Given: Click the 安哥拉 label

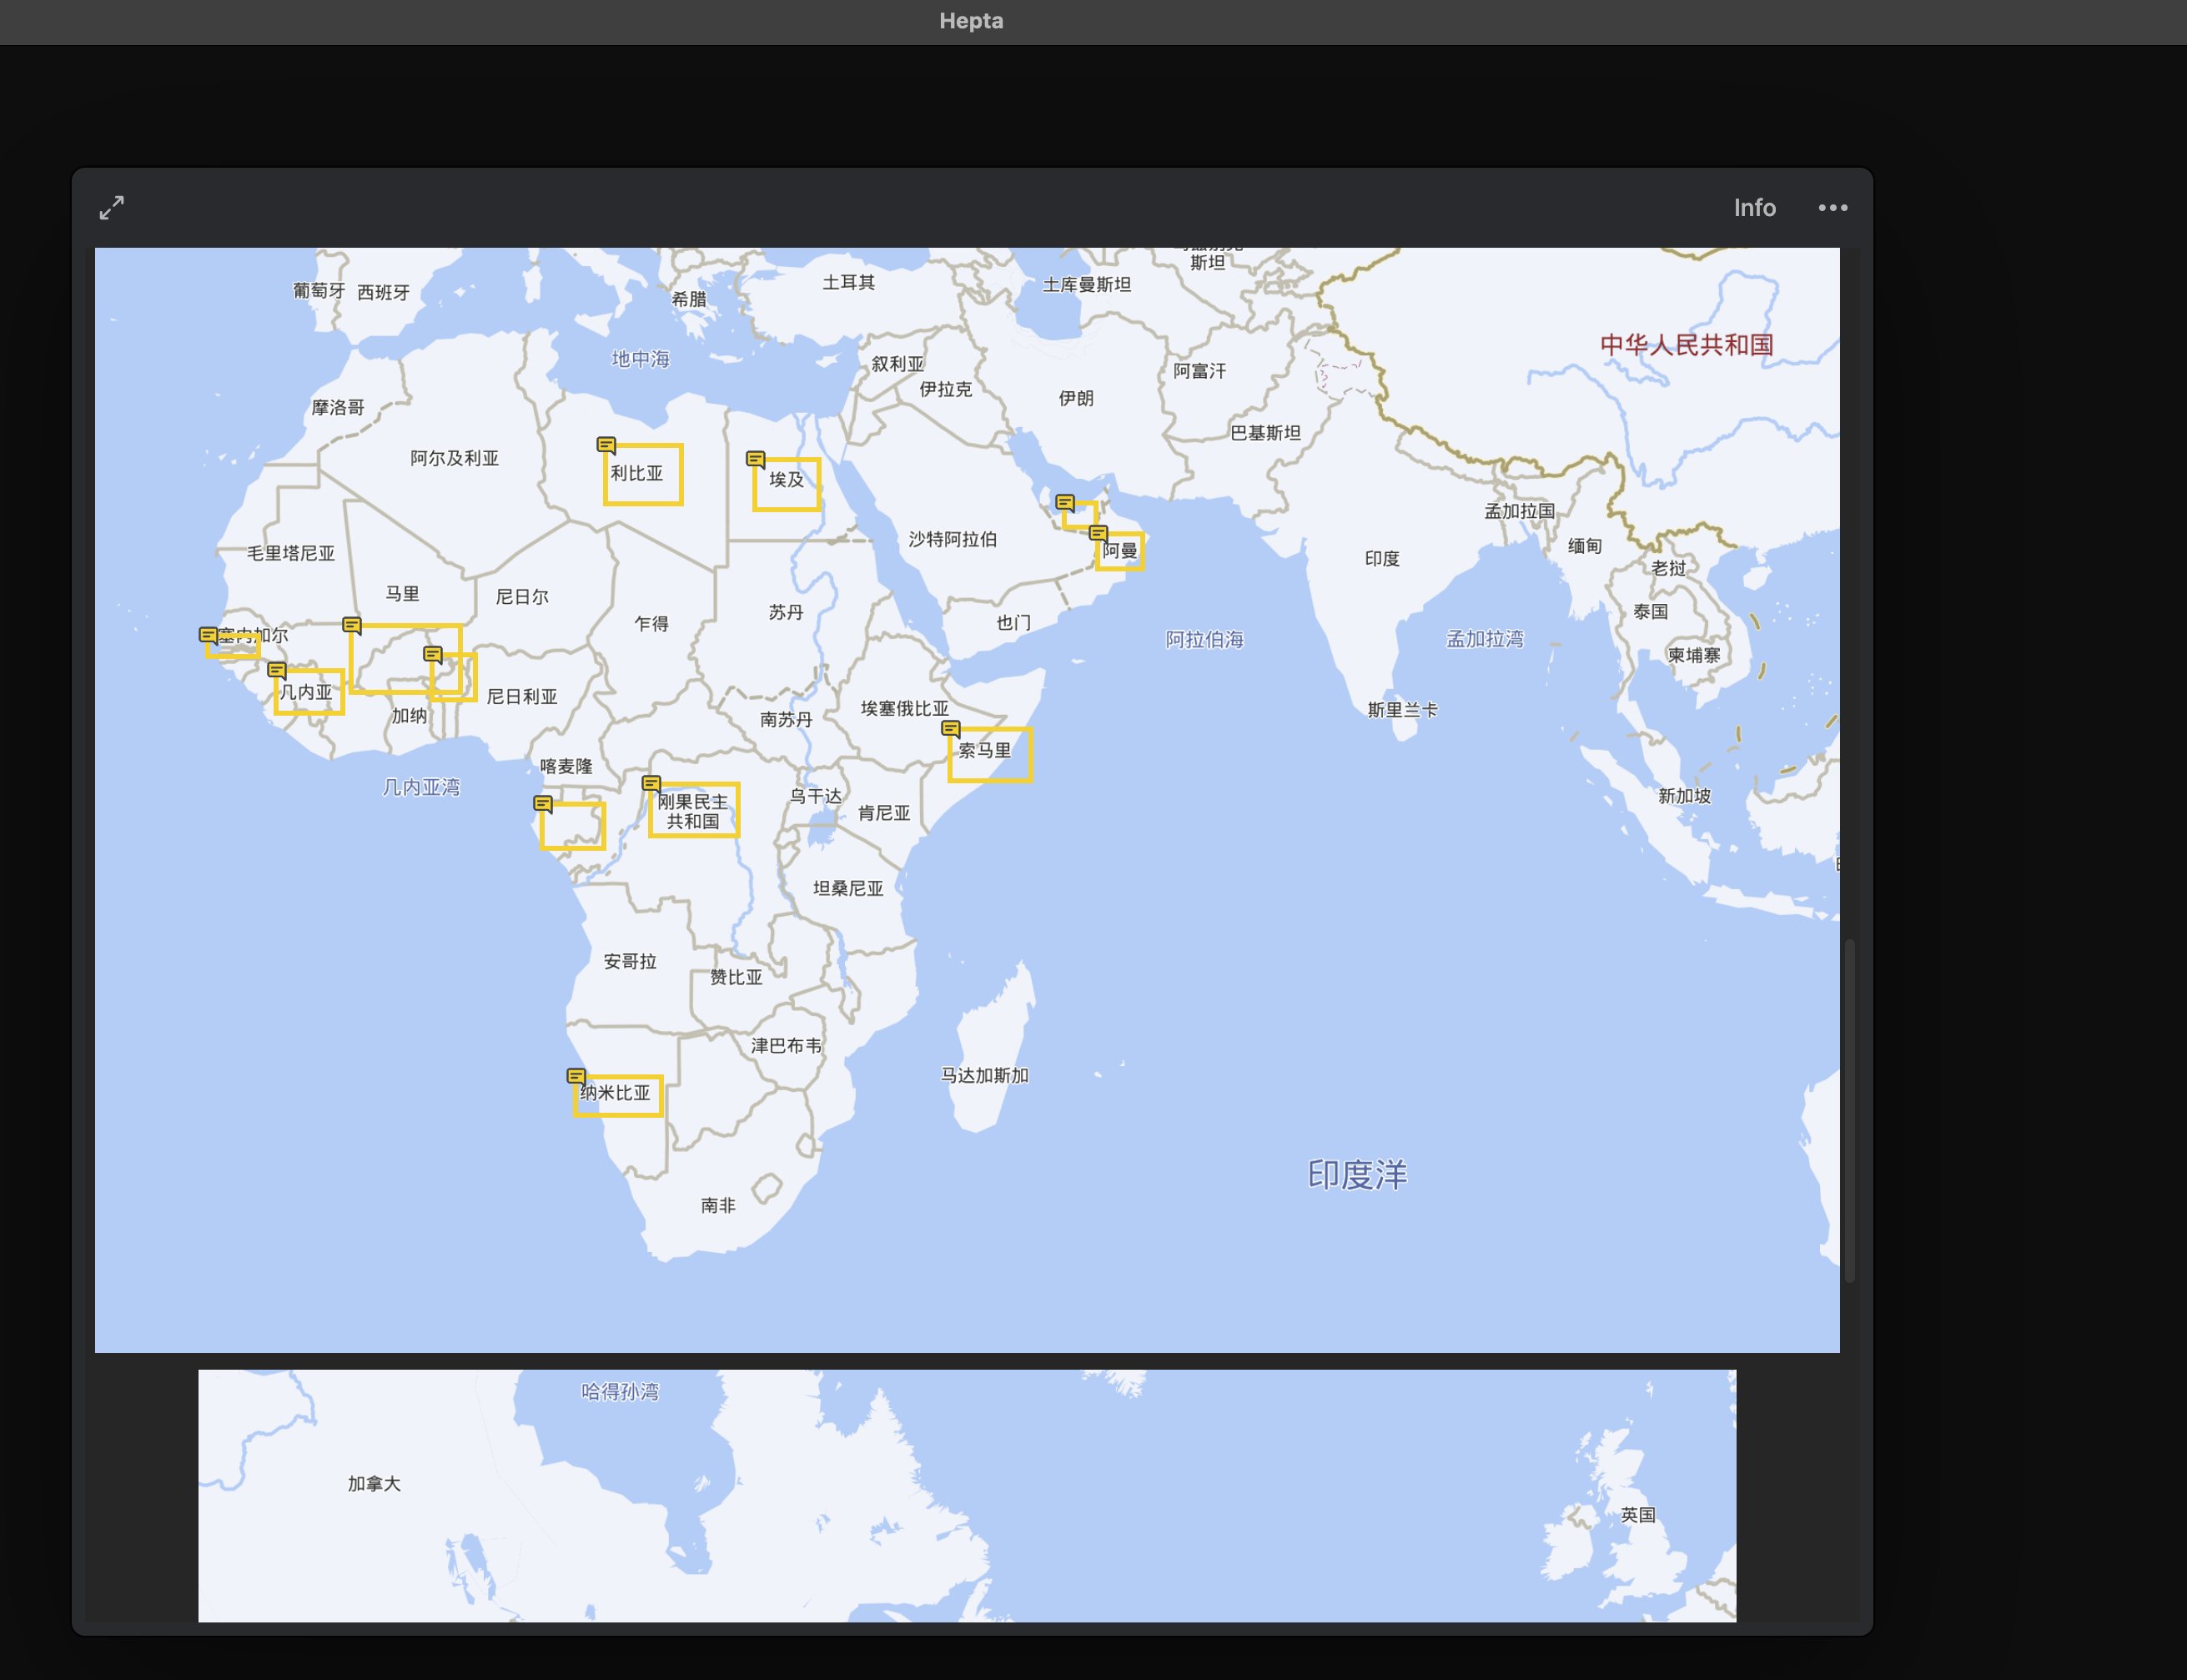Looking at the screenshot, I should coord(630,961).
